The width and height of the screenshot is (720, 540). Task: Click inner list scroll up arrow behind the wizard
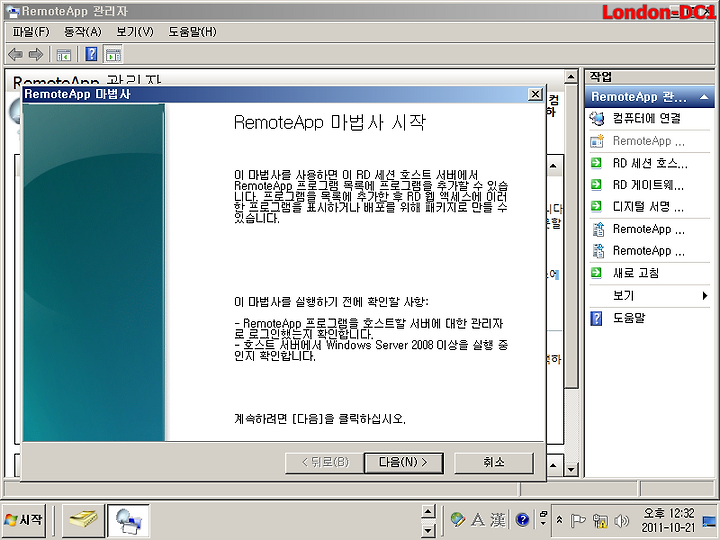[x=553, y=166]
